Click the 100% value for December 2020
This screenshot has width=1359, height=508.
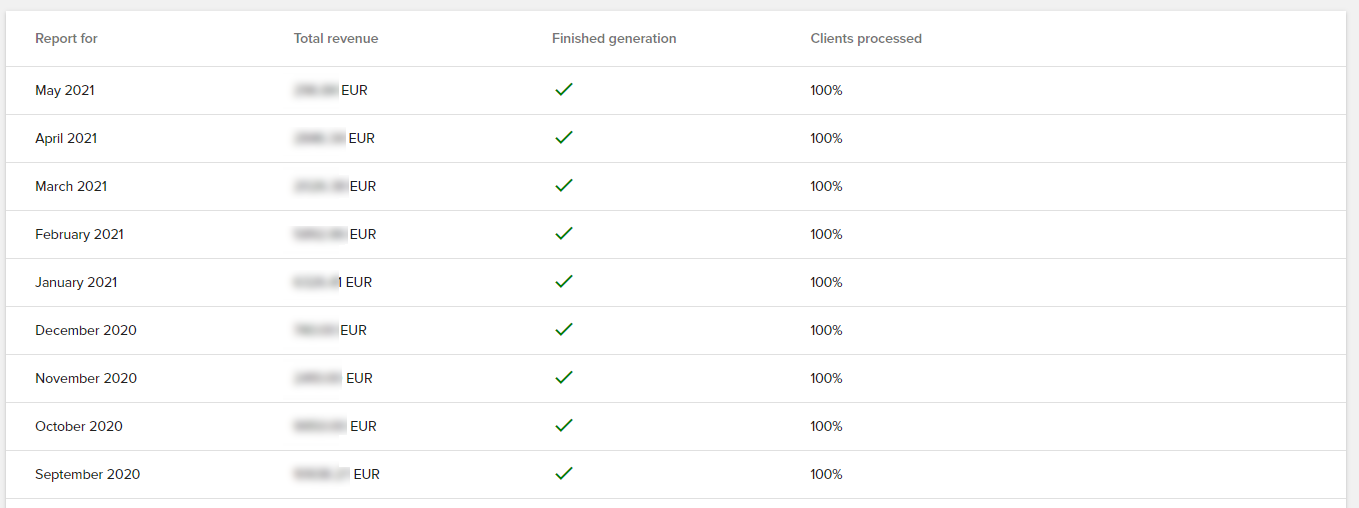826,331
